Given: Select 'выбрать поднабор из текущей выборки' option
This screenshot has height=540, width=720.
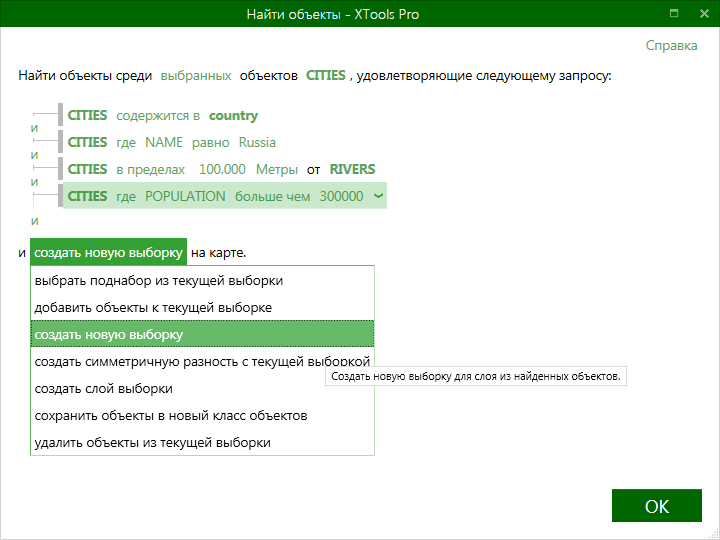Looking at the screenshot, I should click(x=158, y=280).
